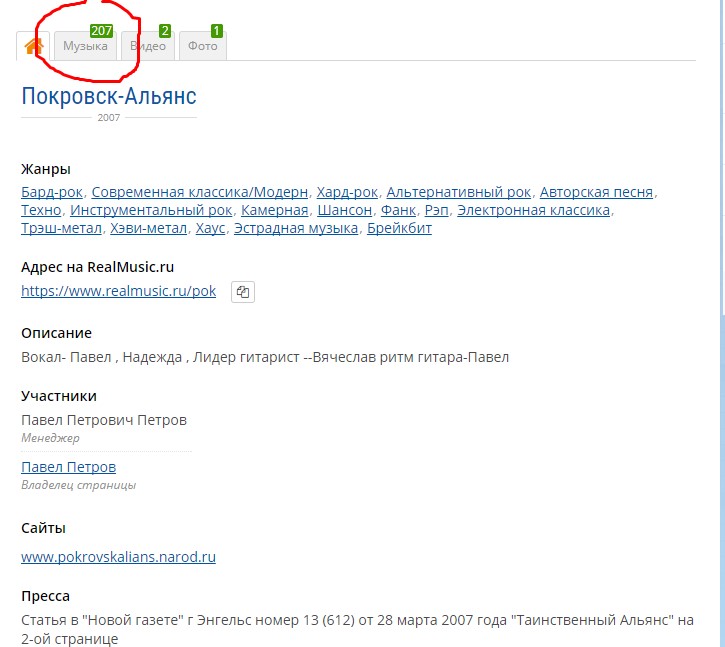Copy the RealMusic address with copy icon
The width and height of the screenshot is (725, 647).
pyautogui.click(x=243, y=292)
